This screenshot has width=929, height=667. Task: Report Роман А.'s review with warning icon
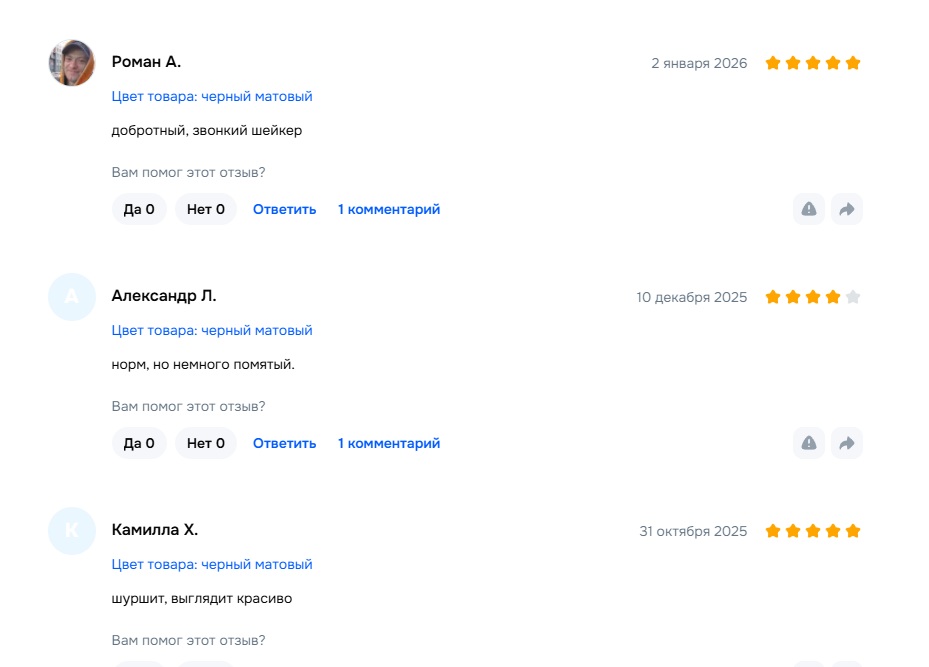[809, 209]
